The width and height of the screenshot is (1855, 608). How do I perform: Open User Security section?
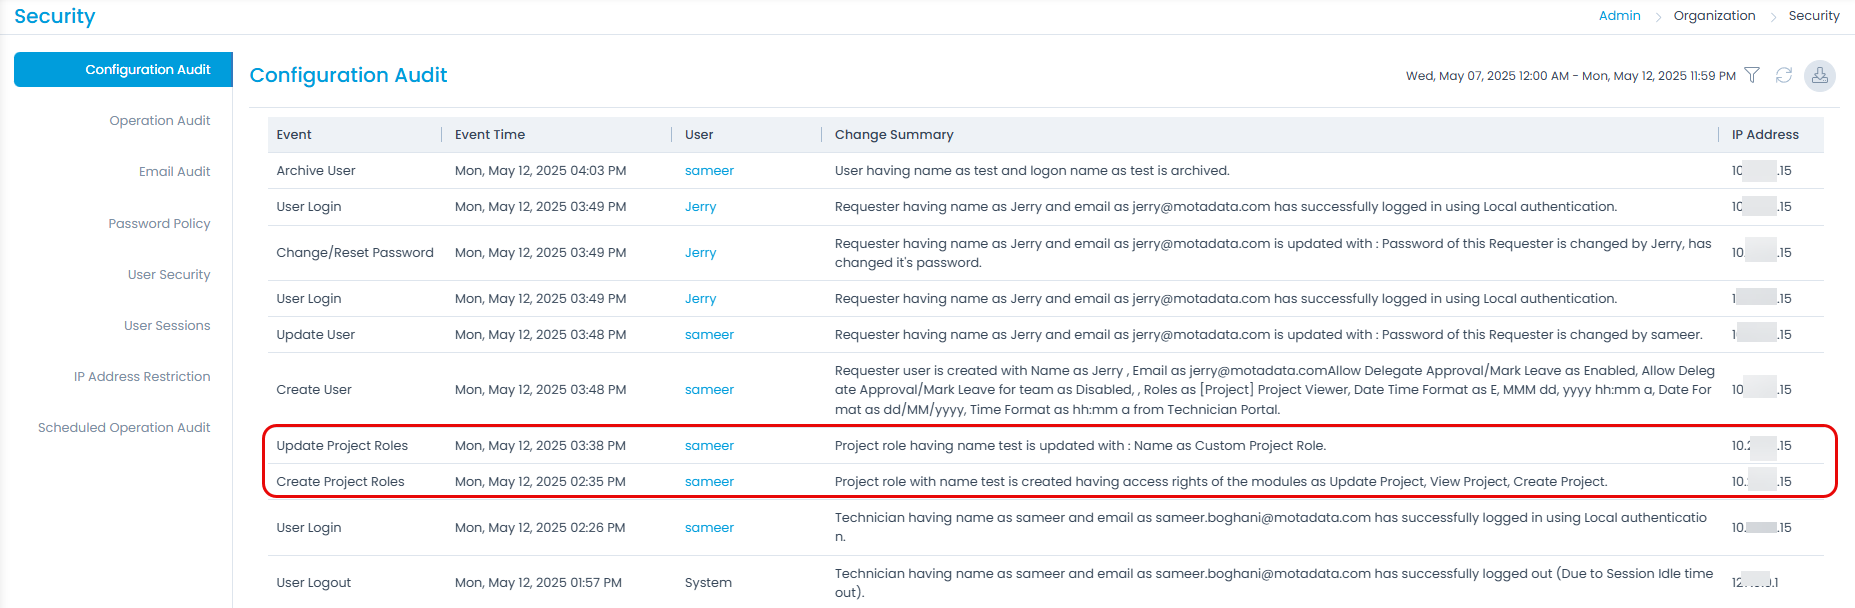pyautogui.click(x=169, y=274)
